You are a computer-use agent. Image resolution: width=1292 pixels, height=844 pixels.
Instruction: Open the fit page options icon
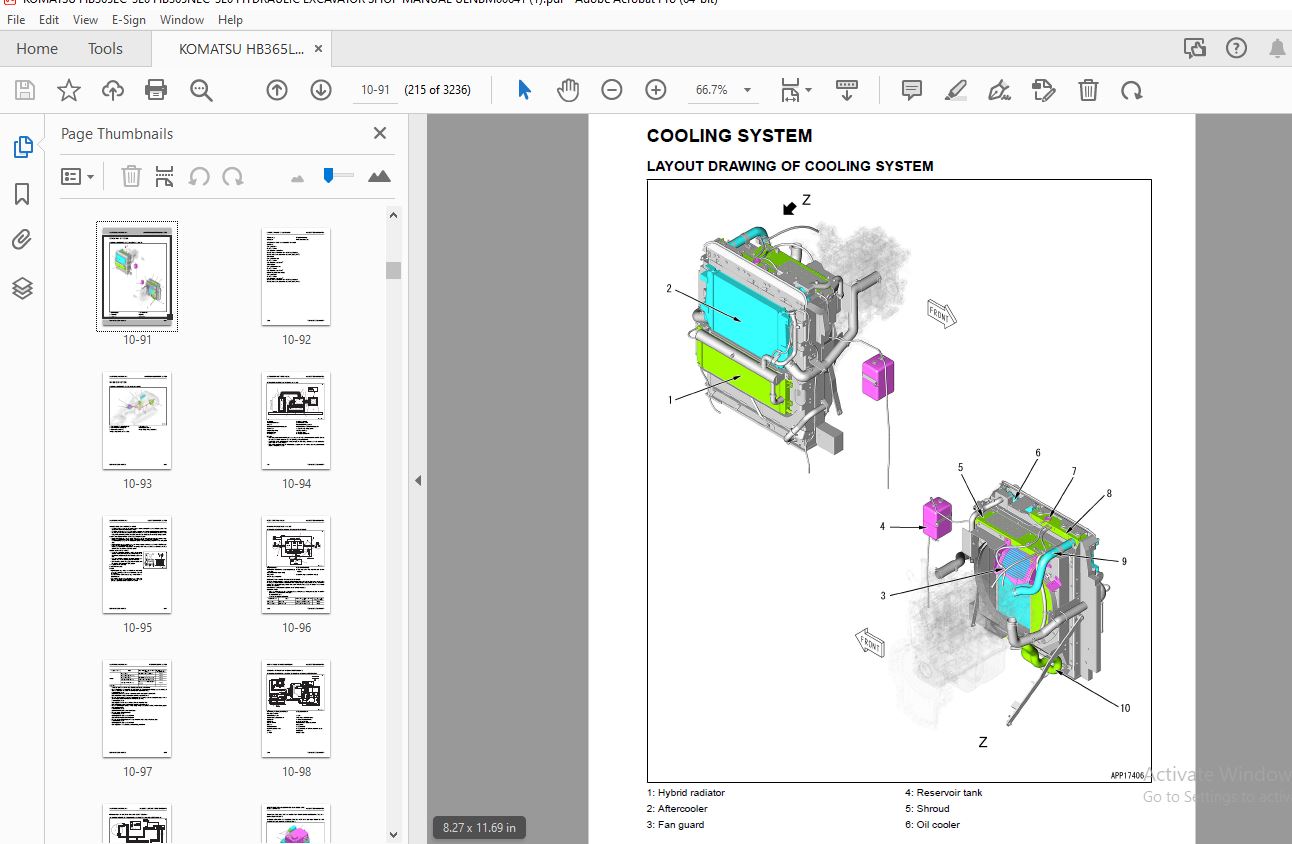(796, 90)
